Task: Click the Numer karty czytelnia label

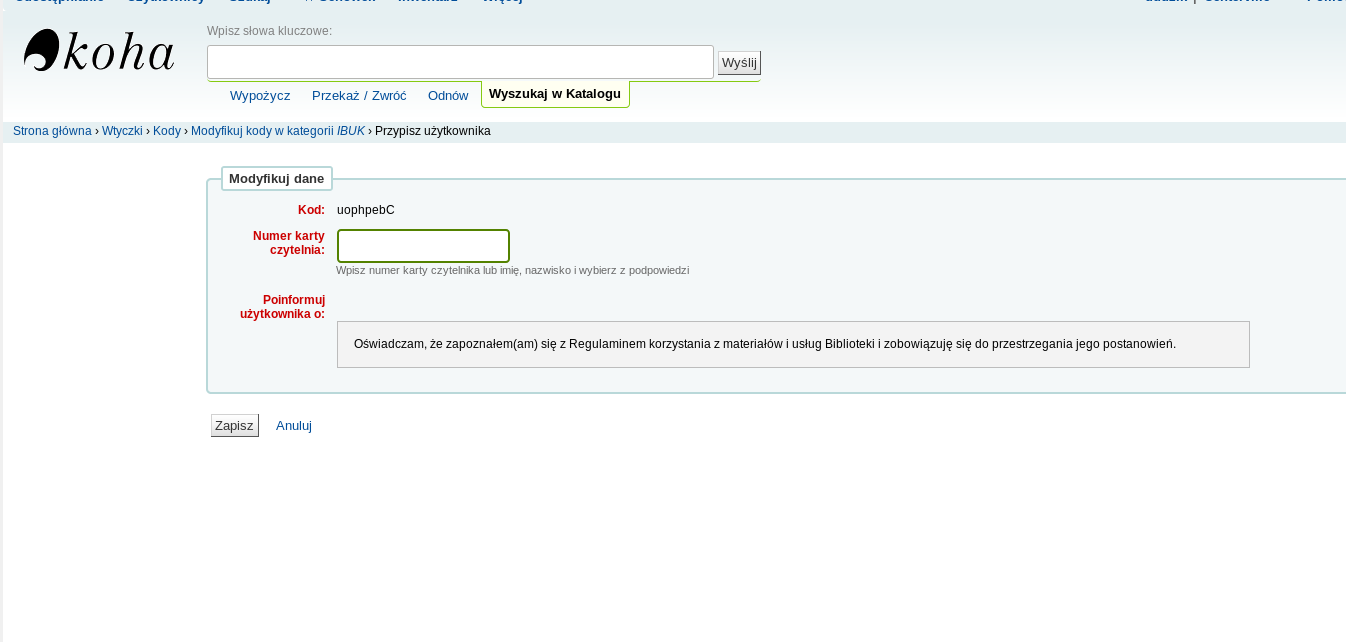Action: (289, 243)
